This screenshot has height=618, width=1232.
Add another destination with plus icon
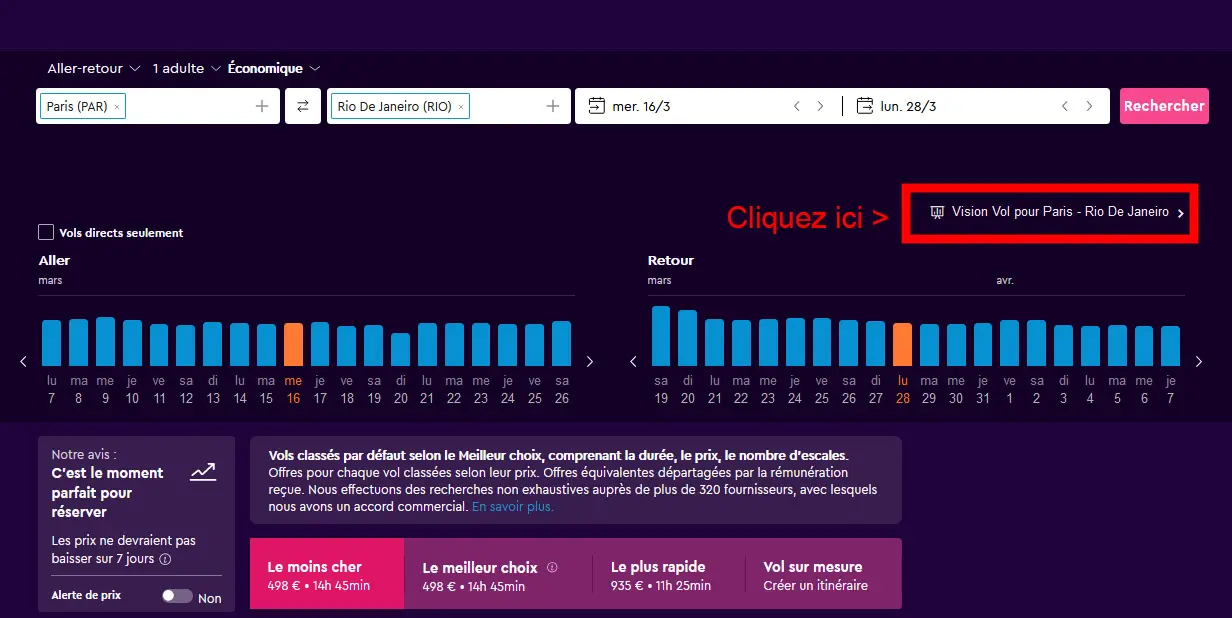pyautogui.click(x=552, y=106)
